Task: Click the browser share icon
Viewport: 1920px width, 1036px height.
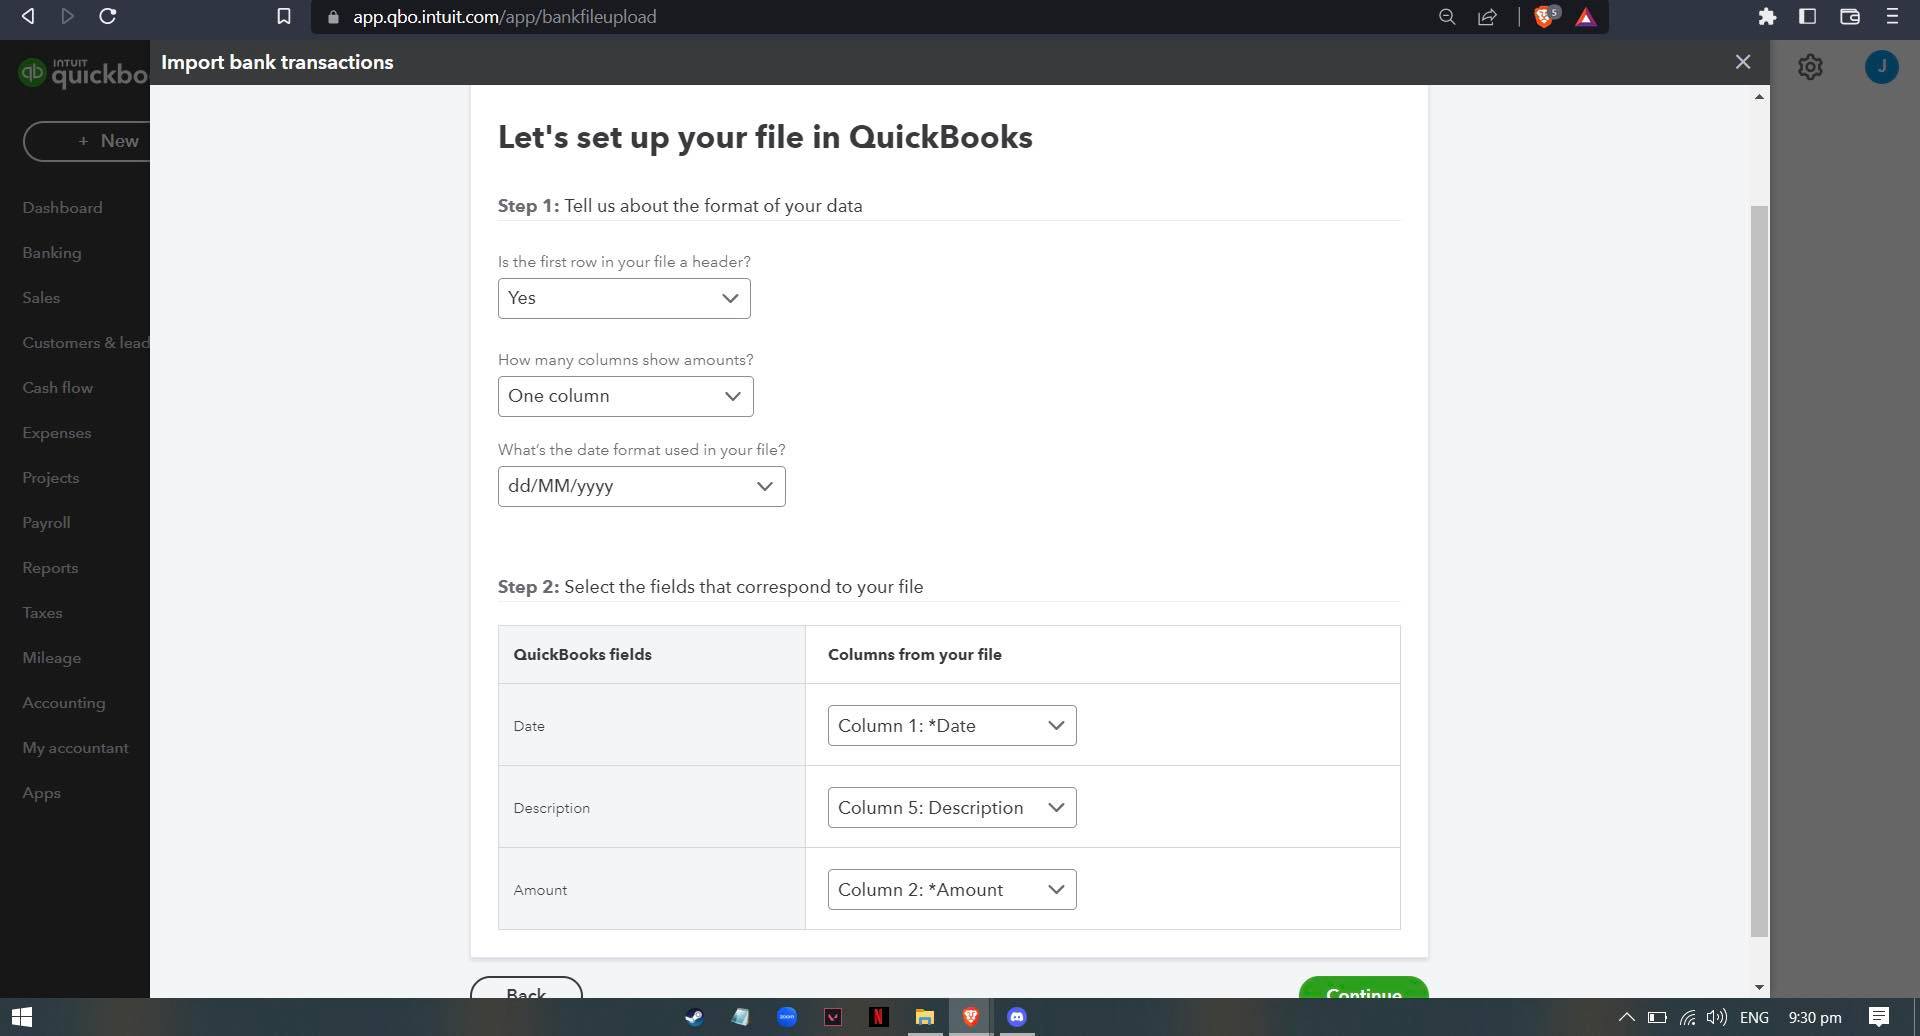Action: [1487, 17]
